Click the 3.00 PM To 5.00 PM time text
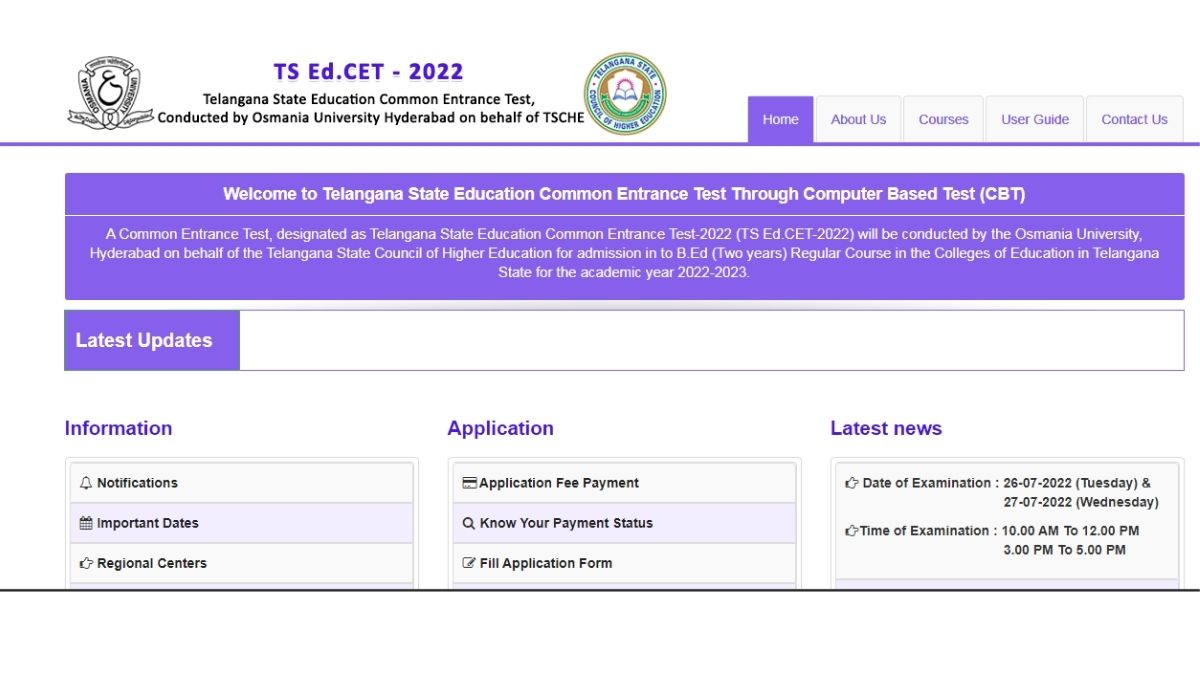 [1064, 550]
